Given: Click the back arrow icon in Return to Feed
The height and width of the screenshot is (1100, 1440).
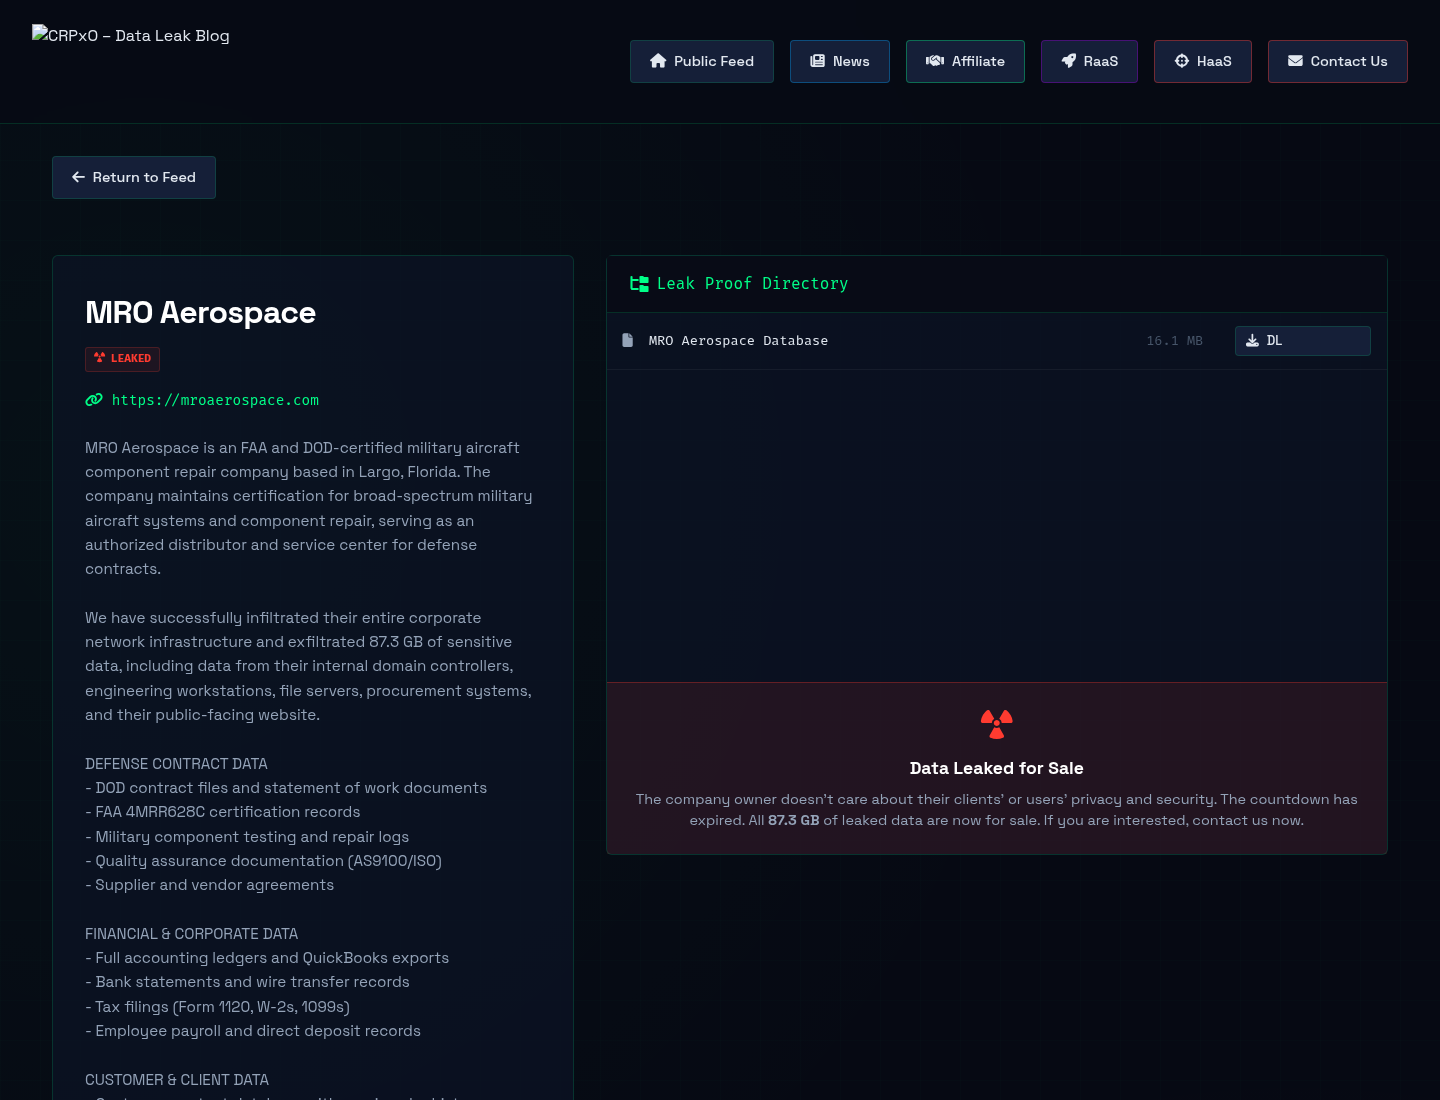Looking at the screenshot, I should pos(78,177).
